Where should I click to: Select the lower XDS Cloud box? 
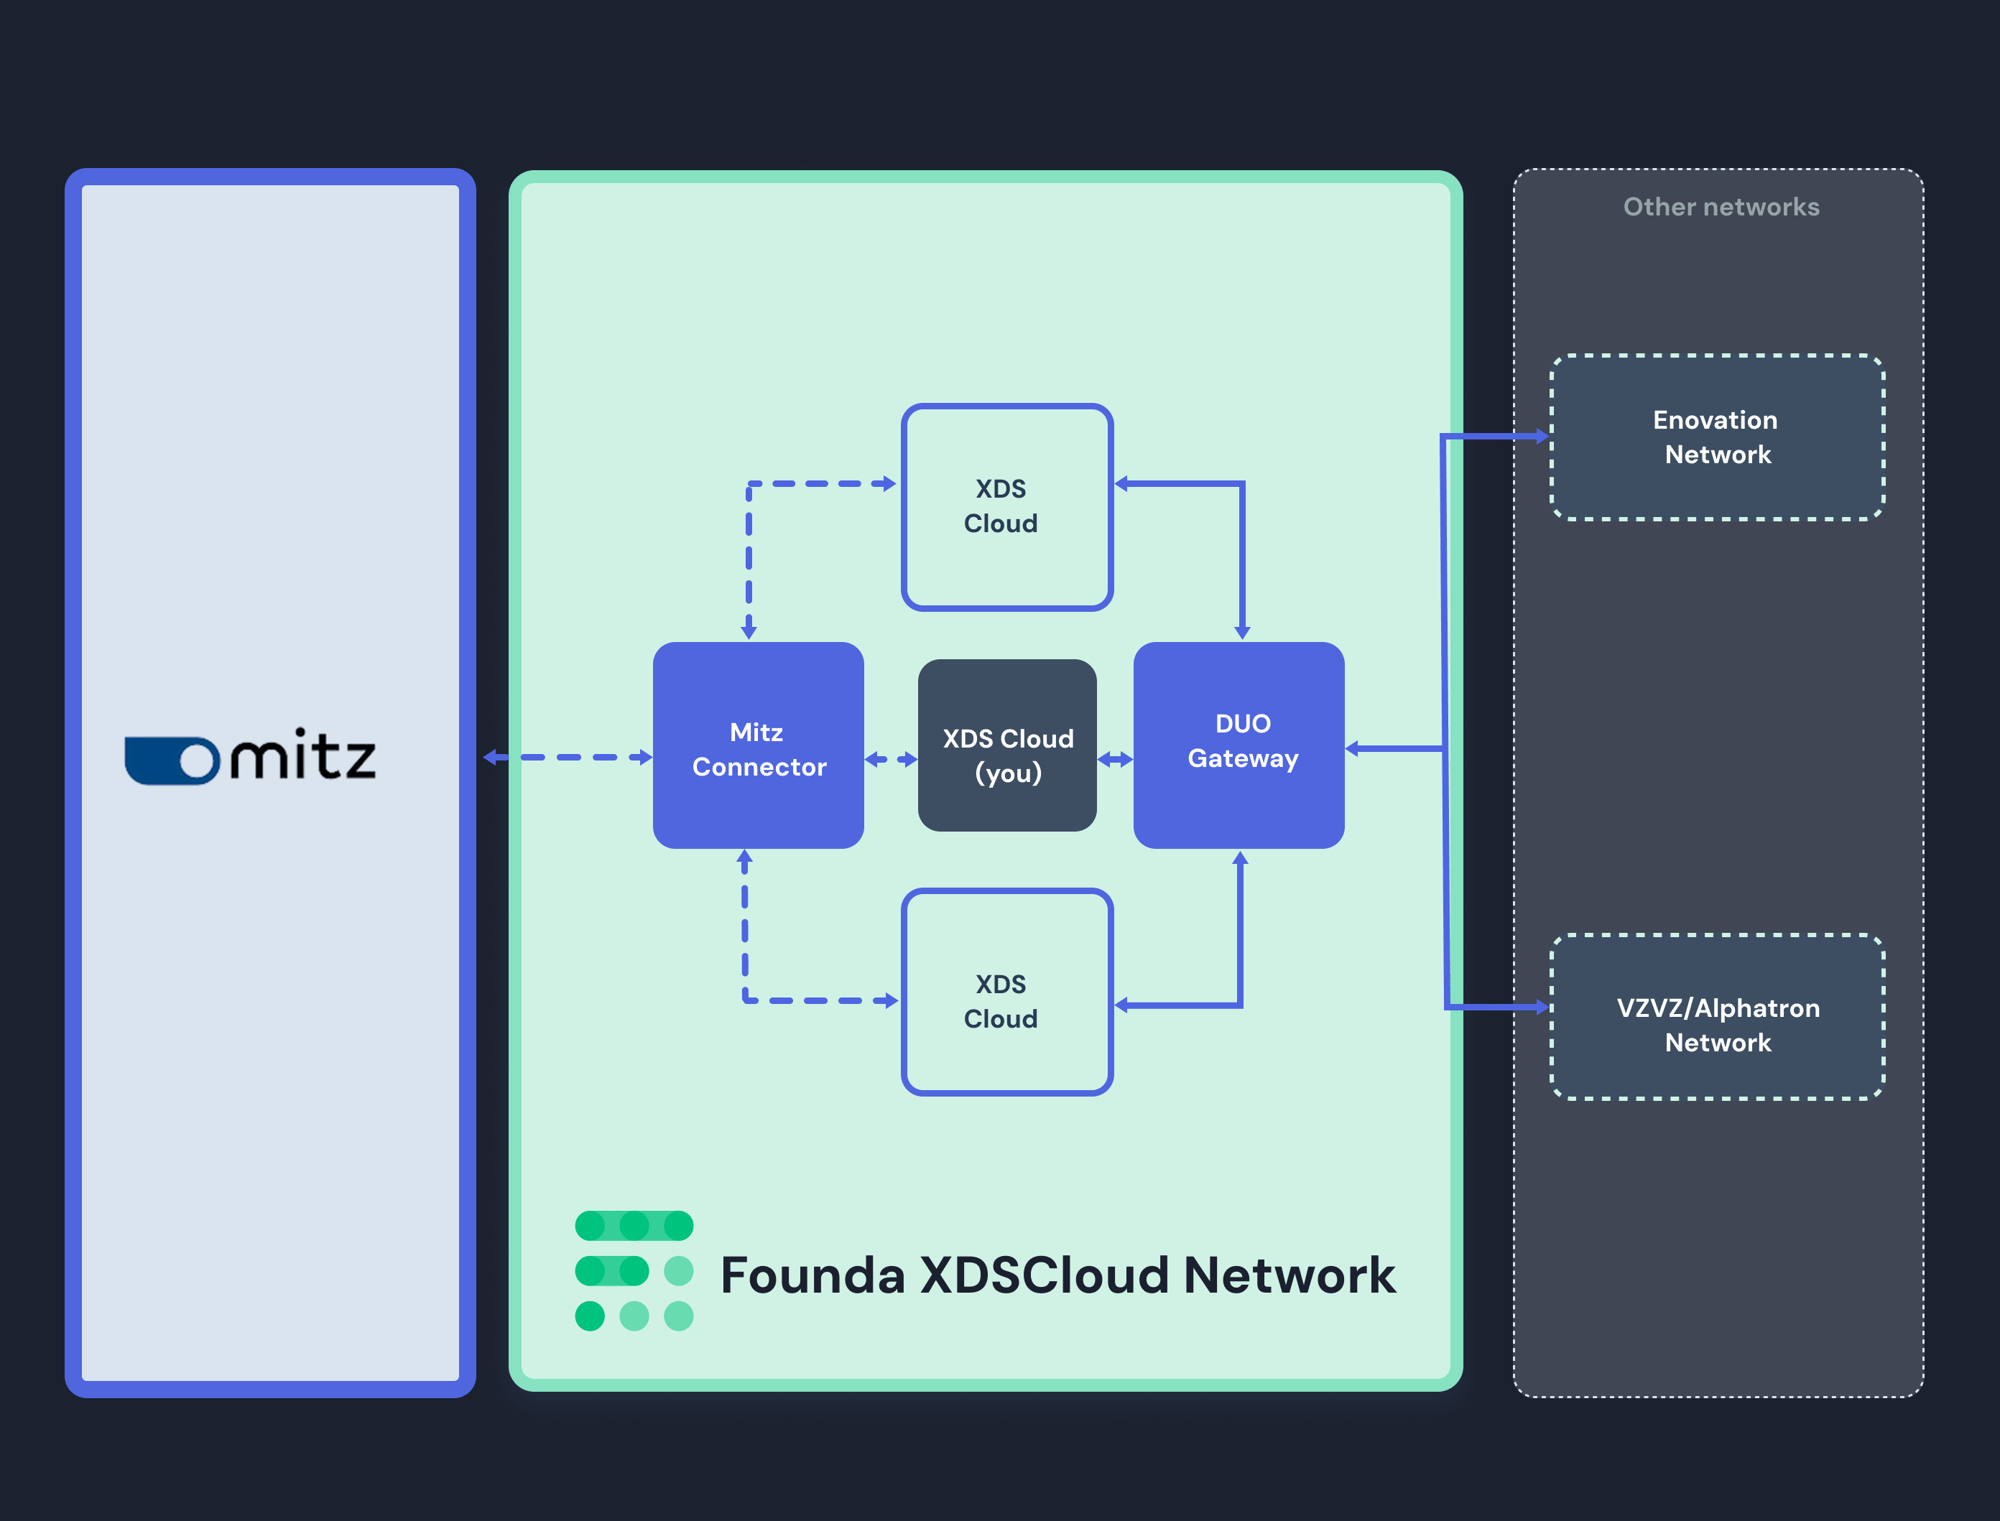click(x=1007, y=992)
